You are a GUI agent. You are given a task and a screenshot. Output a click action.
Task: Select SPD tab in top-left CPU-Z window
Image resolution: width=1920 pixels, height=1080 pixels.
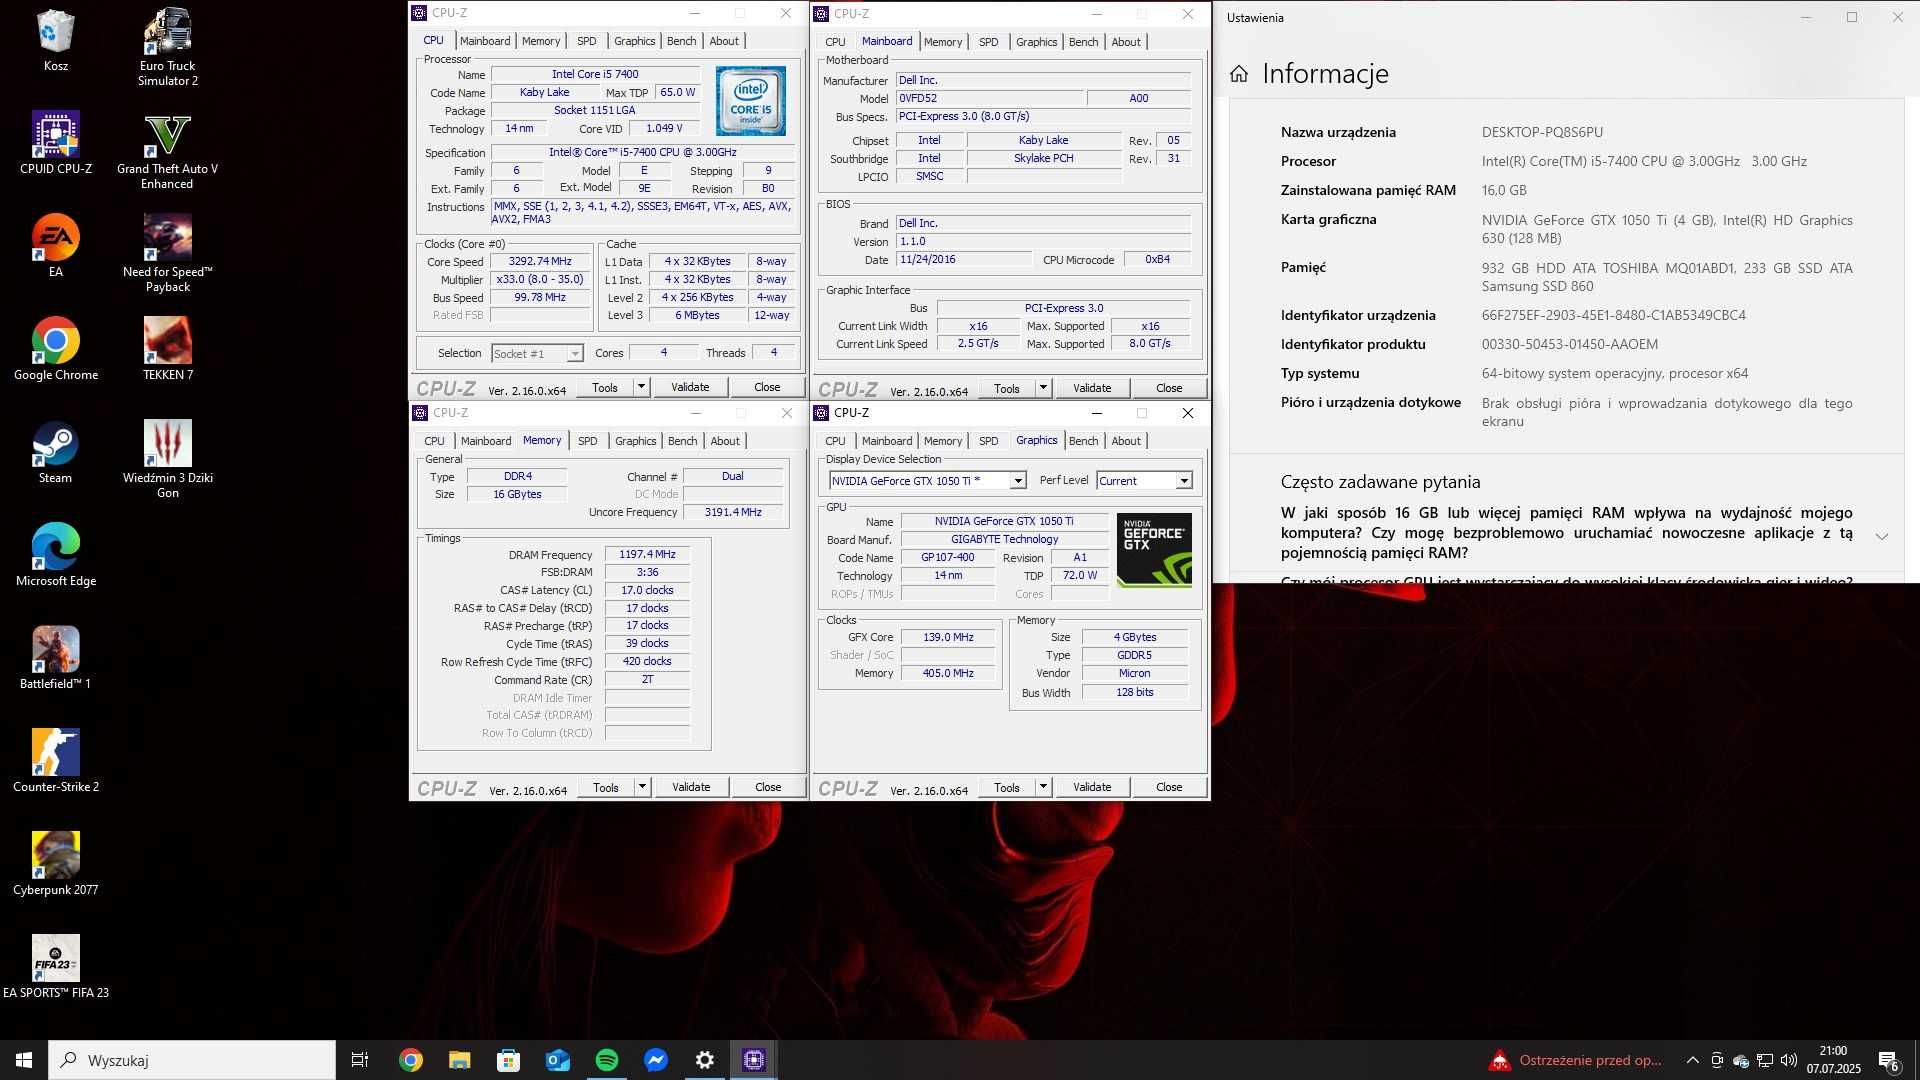click(587, 41)
